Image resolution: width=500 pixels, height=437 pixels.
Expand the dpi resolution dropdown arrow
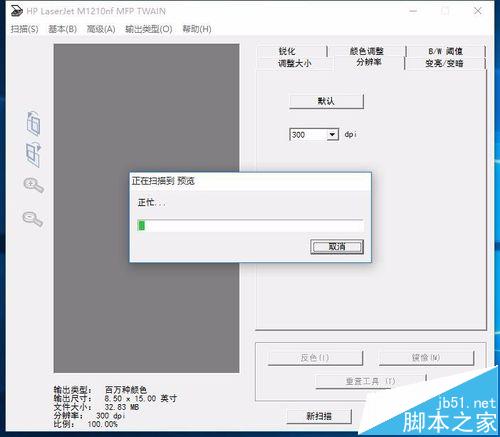pos(332,135)
